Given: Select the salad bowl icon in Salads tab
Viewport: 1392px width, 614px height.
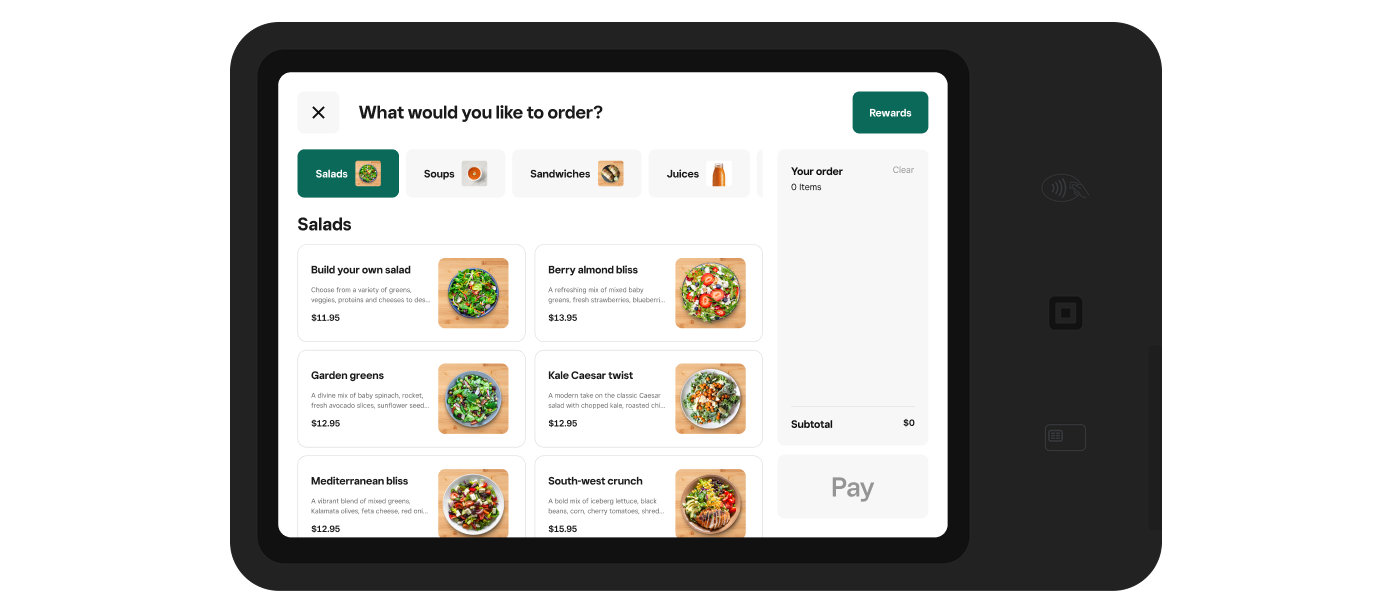Looking at the screenshot, I should [x=368, y=174].
